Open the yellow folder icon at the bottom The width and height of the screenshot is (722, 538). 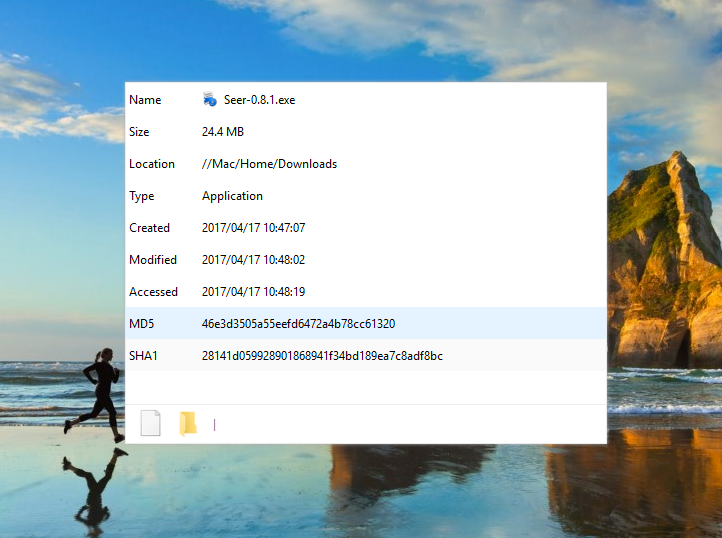click(x=188, y=423)
